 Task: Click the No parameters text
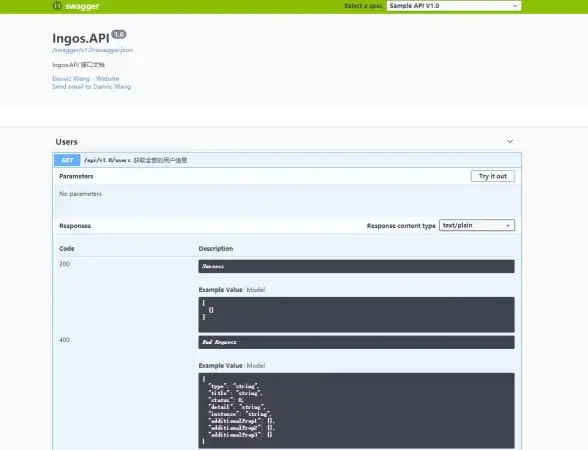coord(80,194)
